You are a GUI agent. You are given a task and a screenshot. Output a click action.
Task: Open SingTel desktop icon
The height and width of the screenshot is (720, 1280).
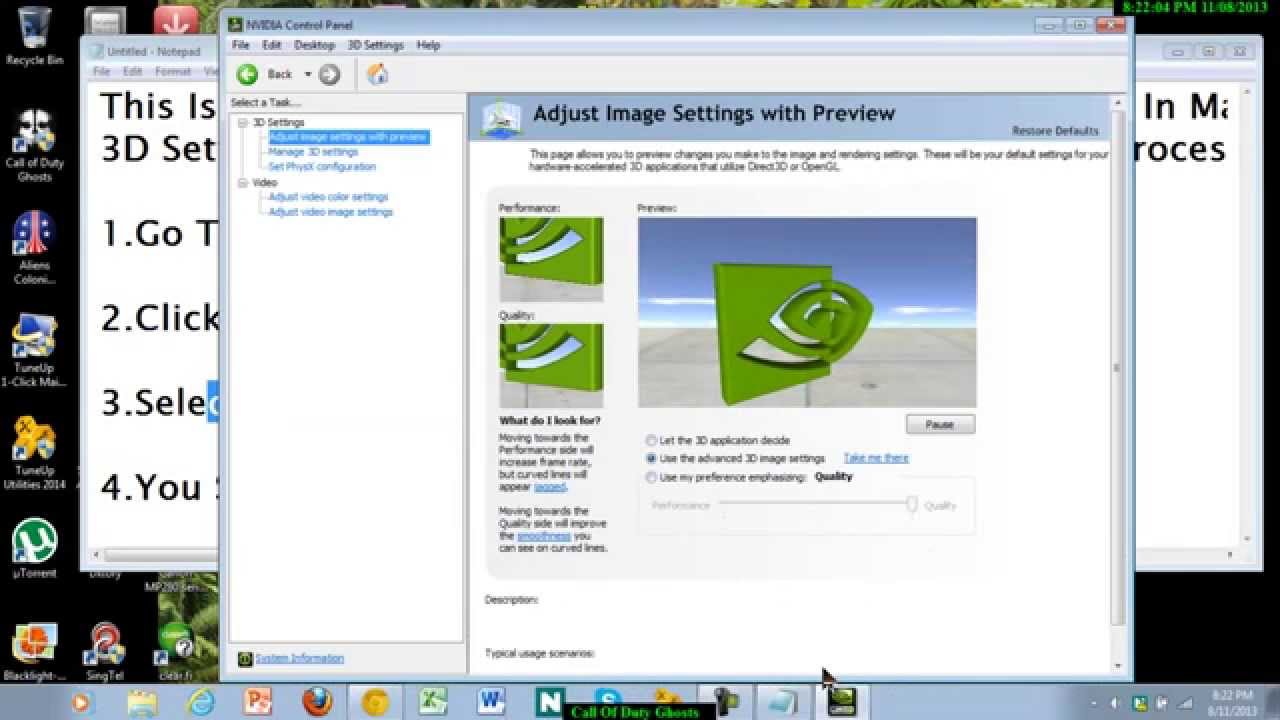click(105, 651)
